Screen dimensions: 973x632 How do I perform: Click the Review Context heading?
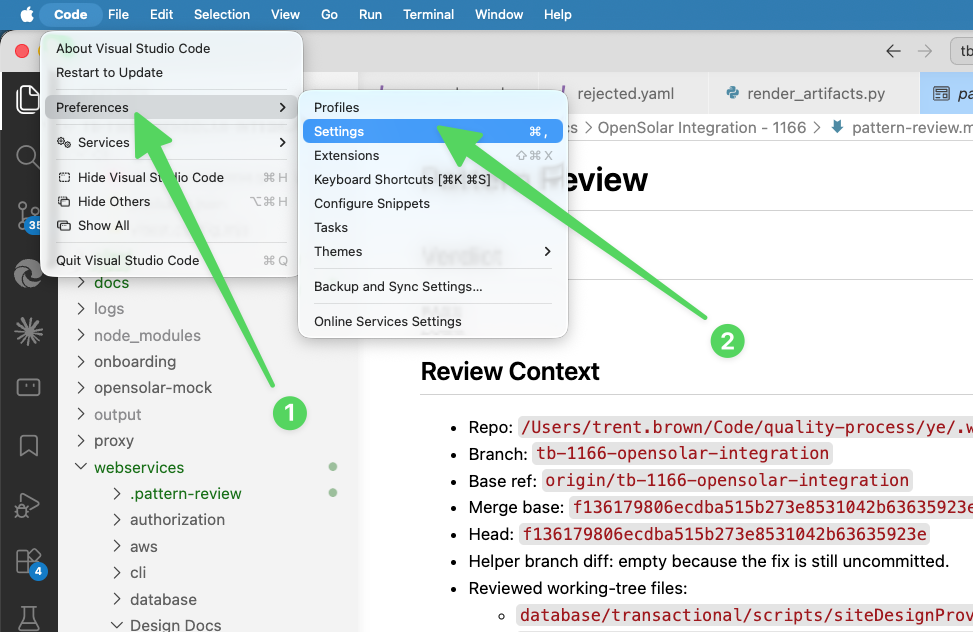(510, 371)
